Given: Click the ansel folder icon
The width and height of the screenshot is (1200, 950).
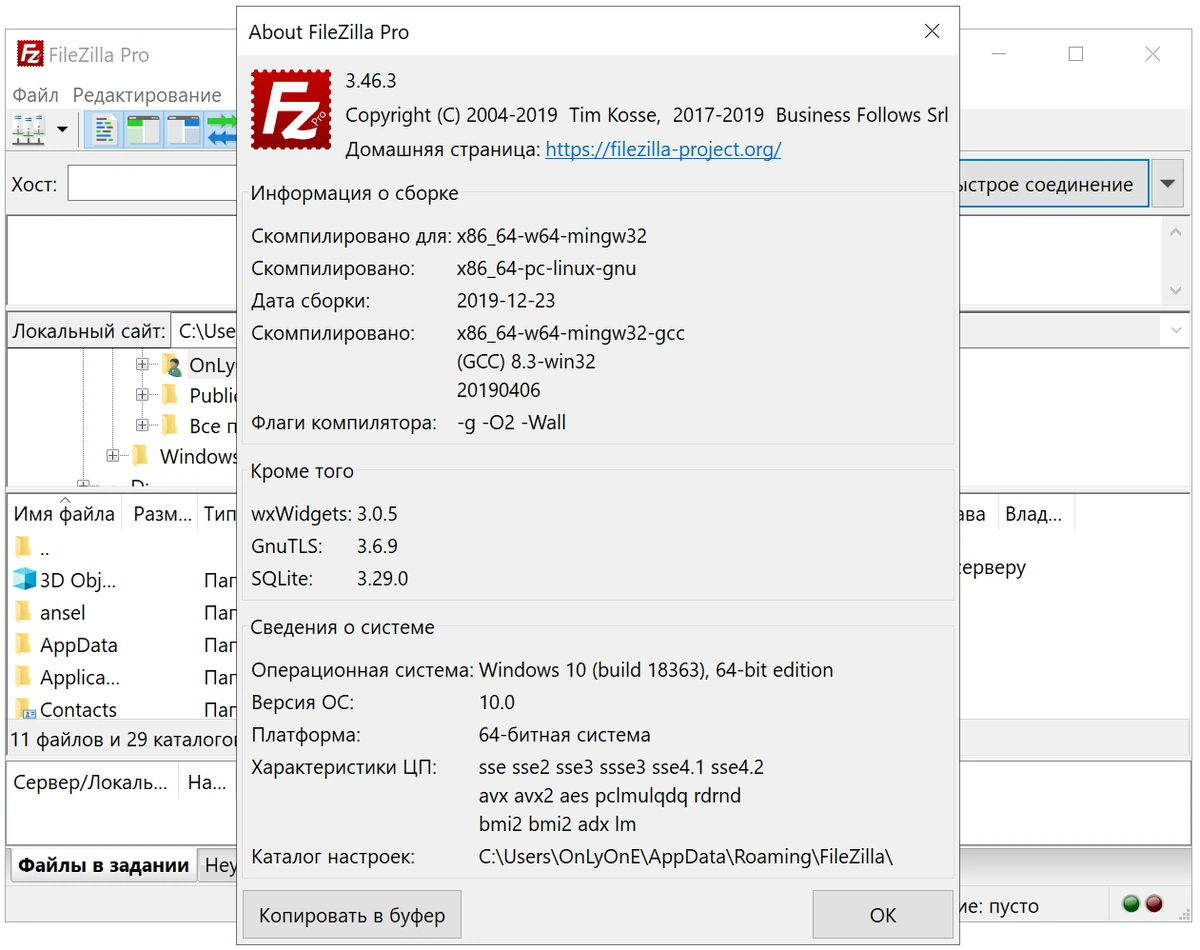Looking at the screenshot, I should click(x=23, y=612).
